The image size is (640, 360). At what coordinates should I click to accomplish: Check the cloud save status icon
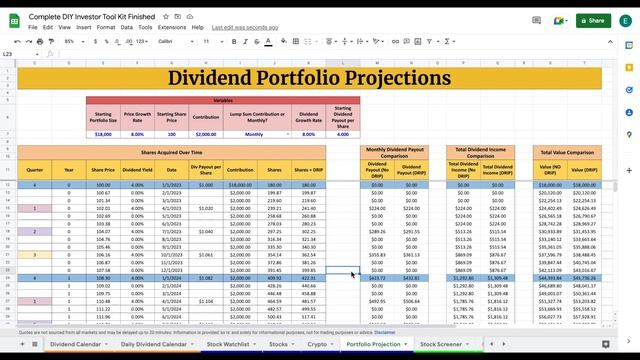tap(190, 17)
